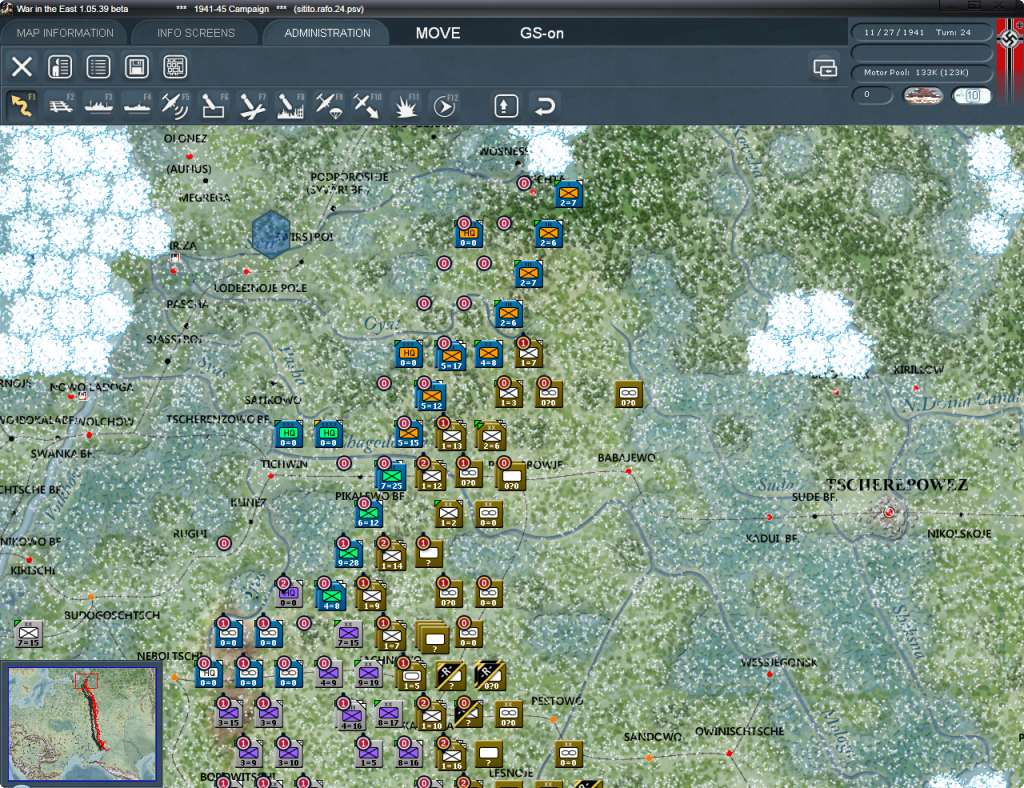Activate F5 Air Recon mode
This screenshot has height=788, width=1024.
[x=175, y=106]
